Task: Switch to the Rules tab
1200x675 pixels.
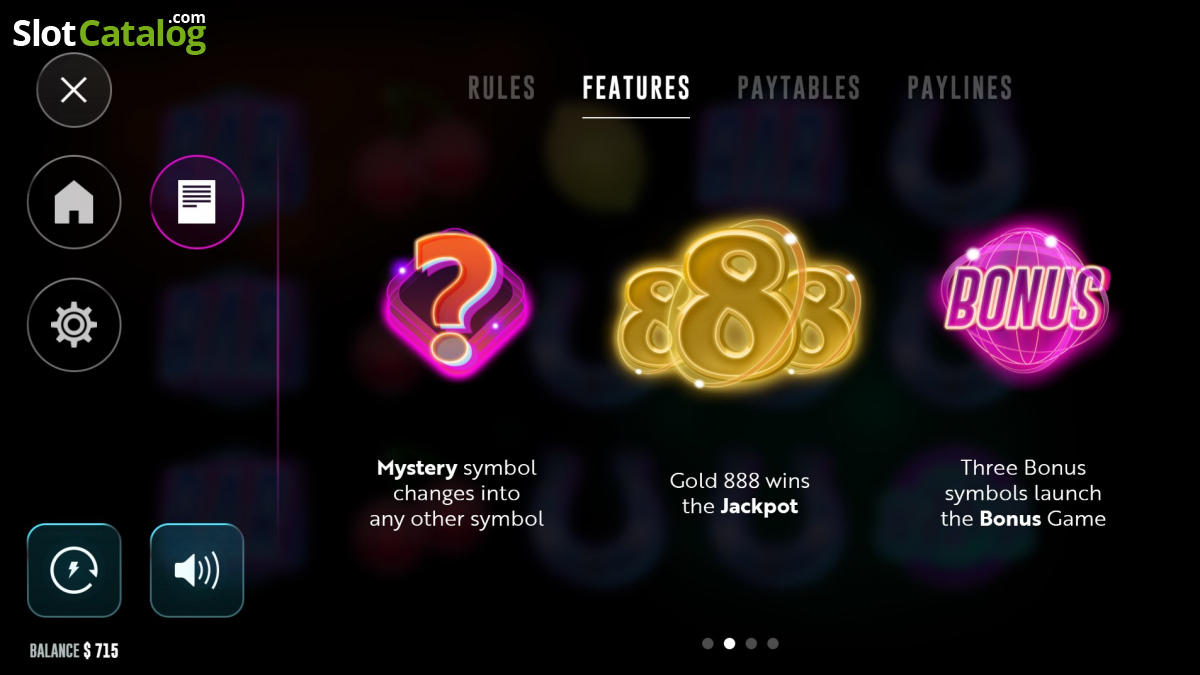Action: point(502,88)
